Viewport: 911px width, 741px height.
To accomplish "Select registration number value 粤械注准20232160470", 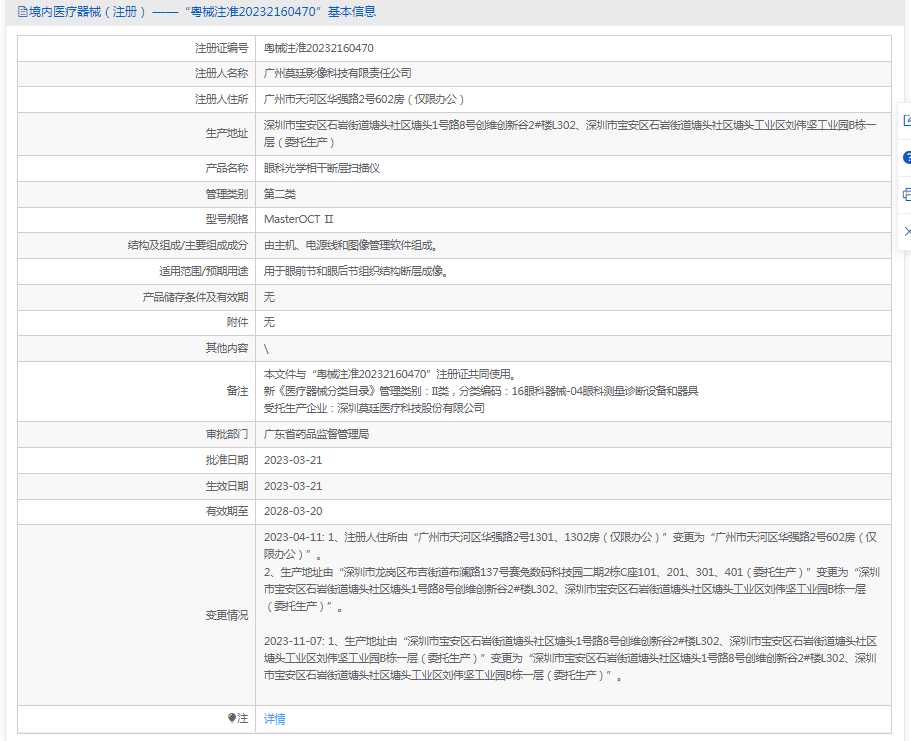I will [x=318, y=48].
